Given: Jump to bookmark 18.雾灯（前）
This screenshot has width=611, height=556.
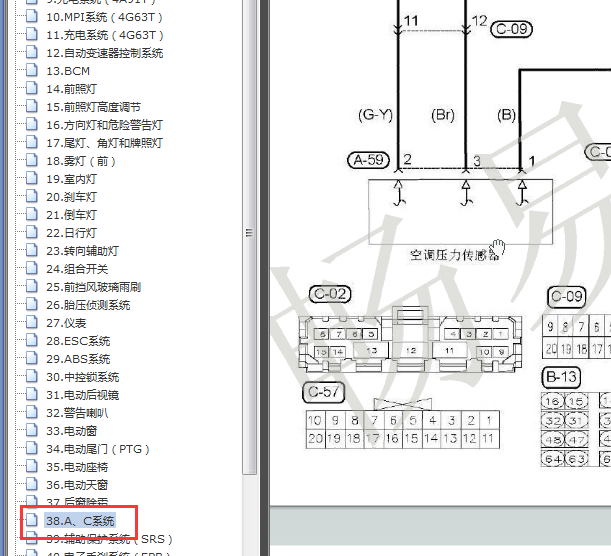Looking at the screenshot, I should click(81, 161).
